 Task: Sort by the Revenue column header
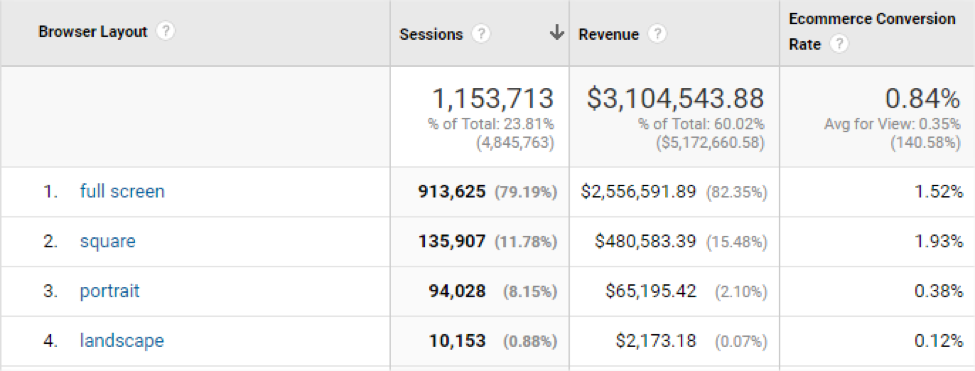click(x=608, y=35)
